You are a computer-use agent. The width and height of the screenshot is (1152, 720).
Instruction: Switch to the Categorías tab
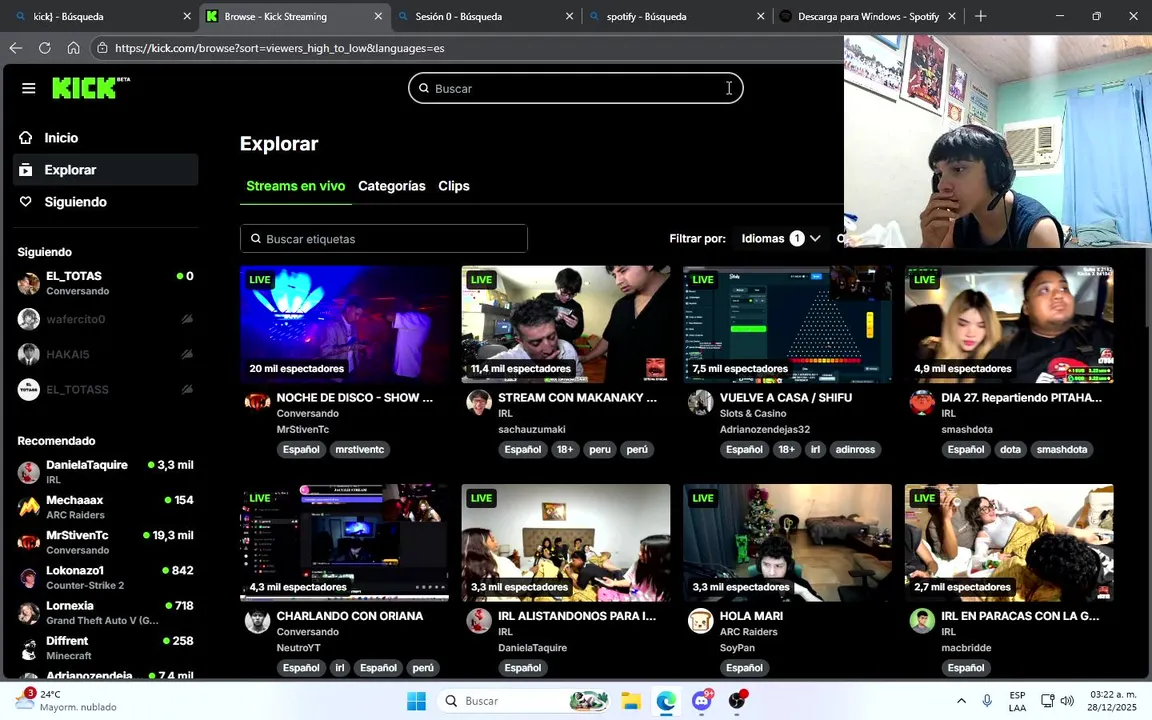click(x=392, y=186)
